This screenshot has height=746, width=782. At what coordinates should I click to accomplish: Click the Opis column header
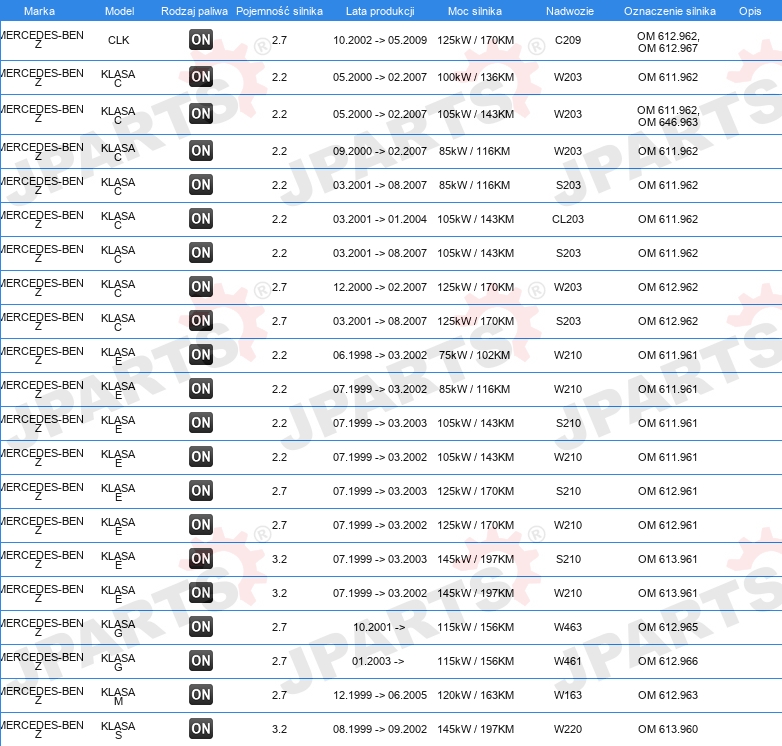click(x=750, y=11)
